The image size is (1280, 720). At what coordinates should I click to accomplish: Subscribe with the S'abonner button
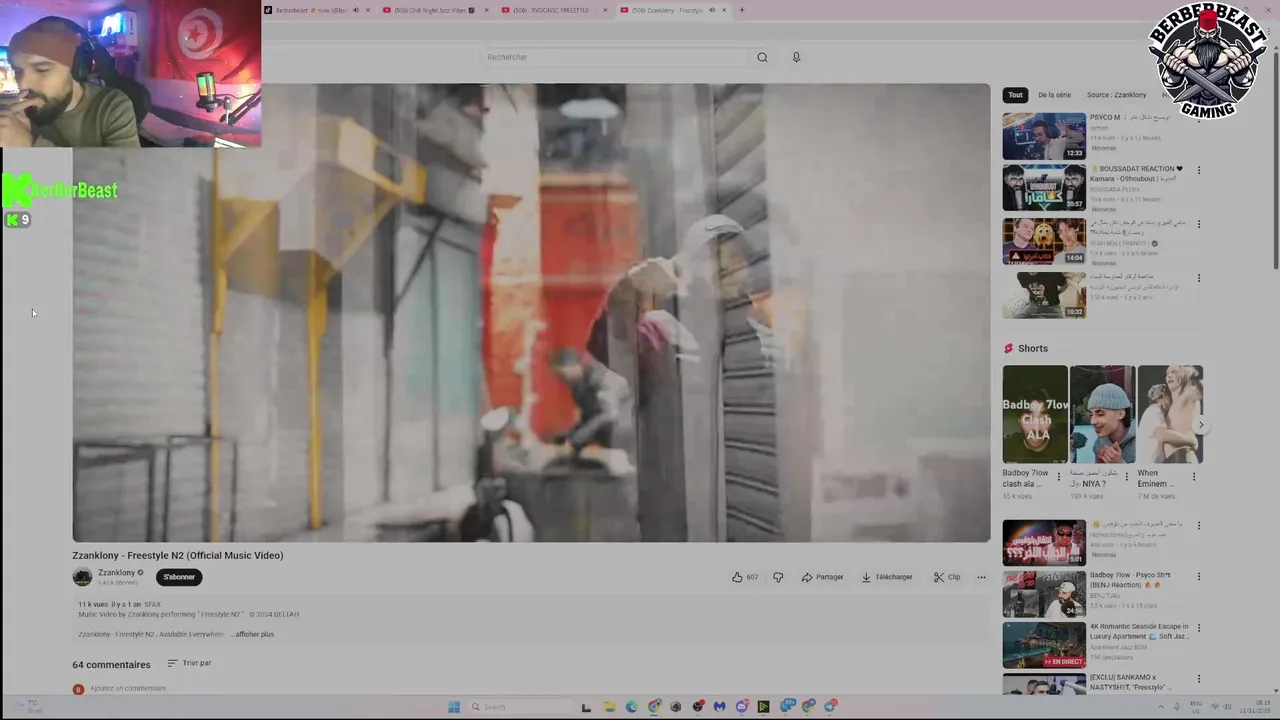pyautogui.click(x=179, y=577)
